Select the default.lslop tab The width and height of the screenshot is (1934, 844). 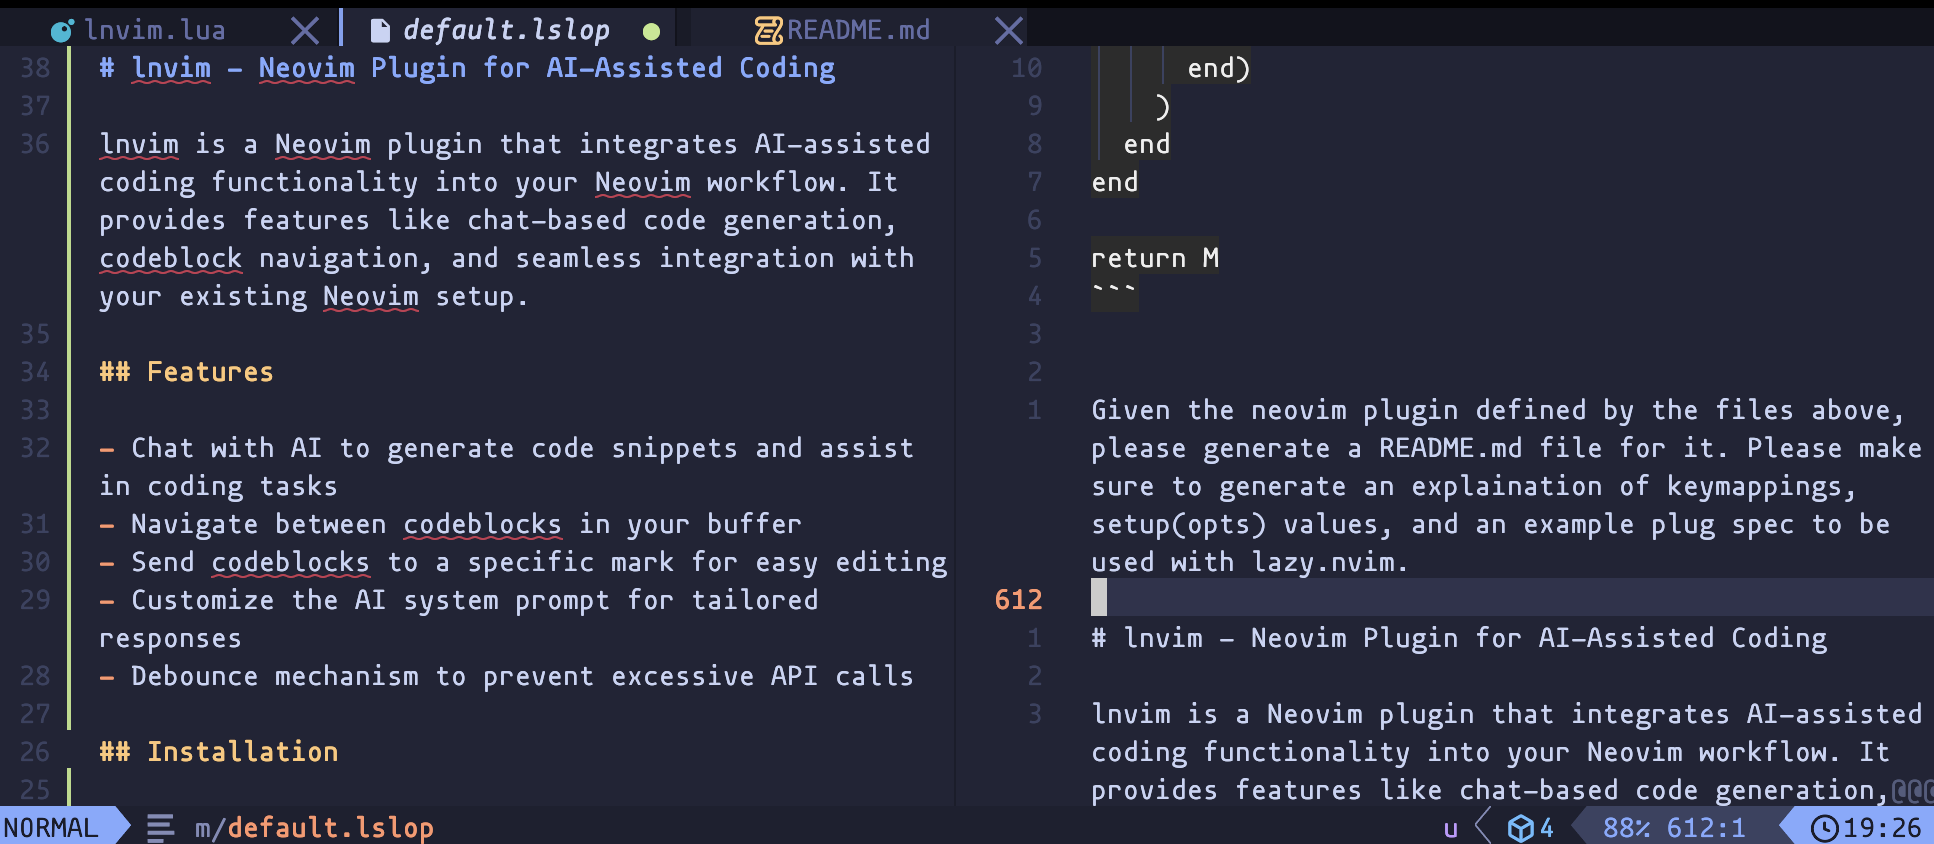pos(506,31)
